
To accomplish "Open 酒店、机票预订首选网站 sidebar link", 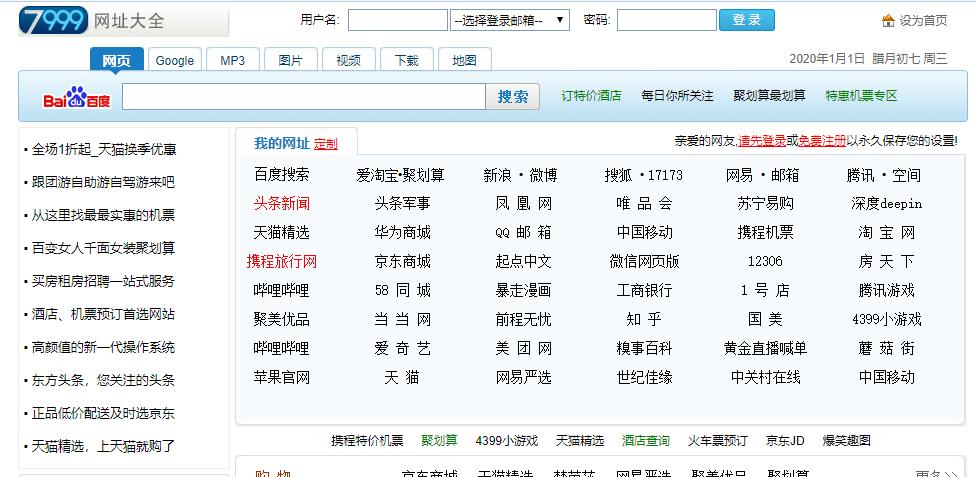I will pos(103,314).
